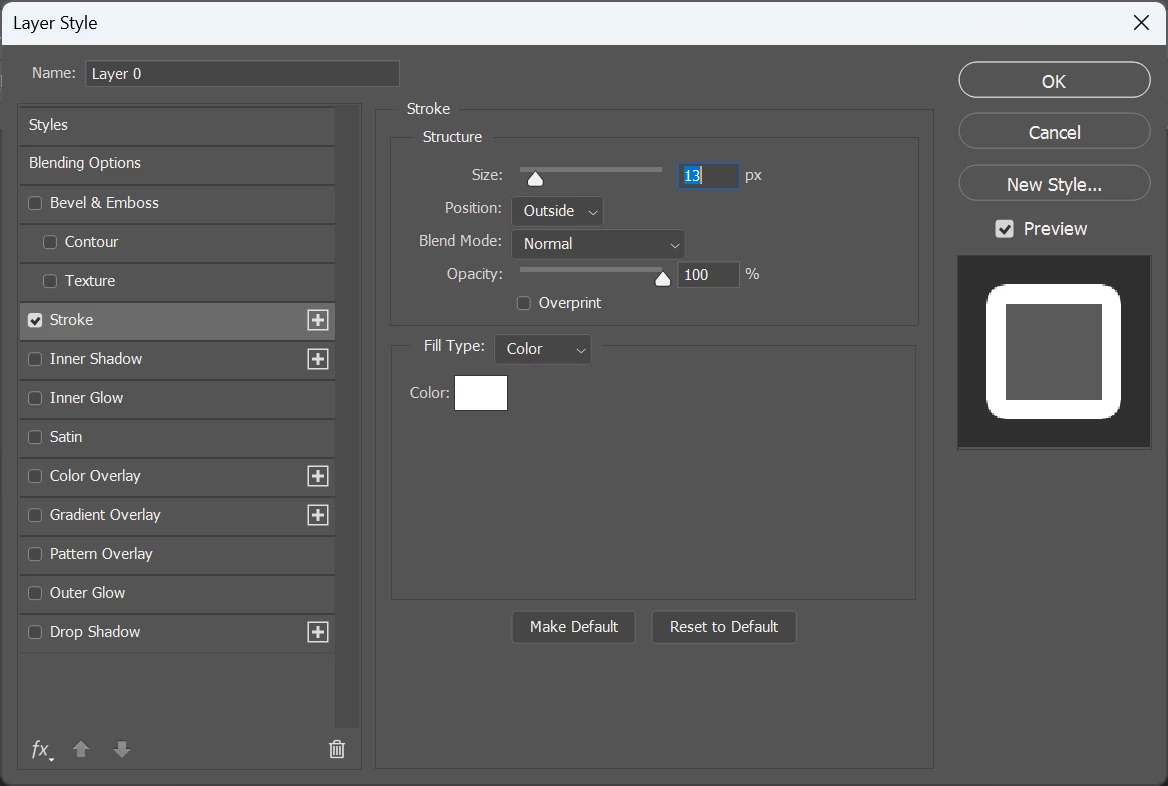Add another Drop Shadow with plus icon
The image size is (1168, 786).
pyautogui.click(x=318, y=632)
